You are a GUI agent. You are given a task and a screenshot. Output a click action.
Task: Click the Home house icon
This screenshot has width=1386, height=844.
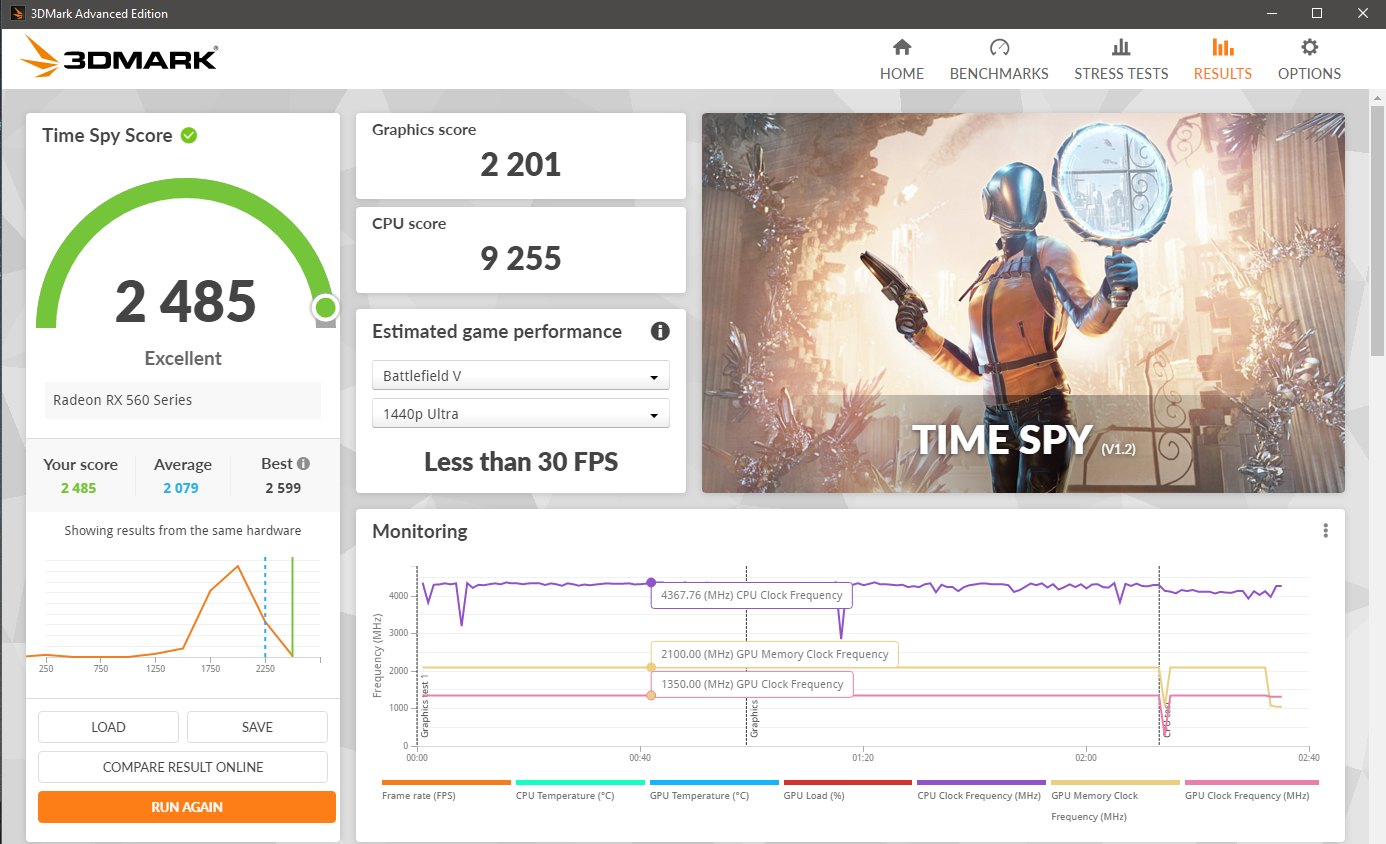902,47
